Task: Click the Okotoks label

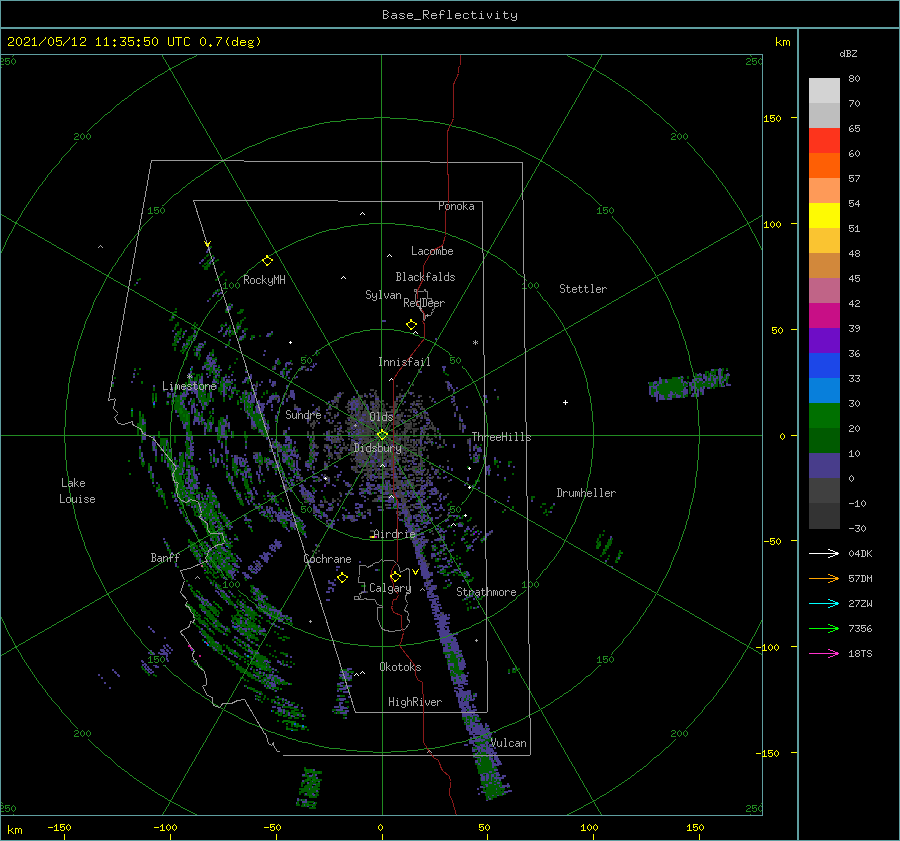Action: click(x=401, y=667)
